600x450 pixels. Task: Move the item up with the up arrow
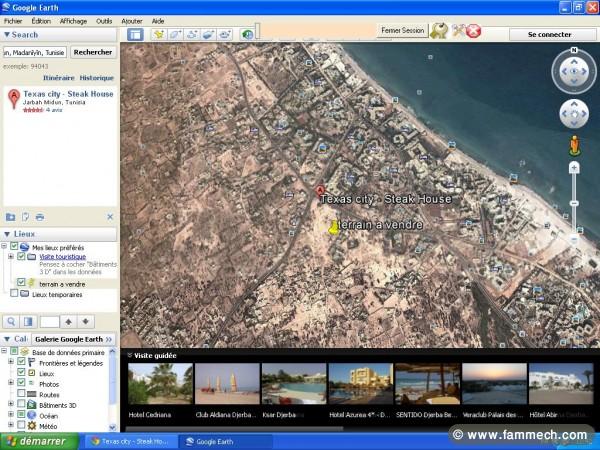coord(68,321)
